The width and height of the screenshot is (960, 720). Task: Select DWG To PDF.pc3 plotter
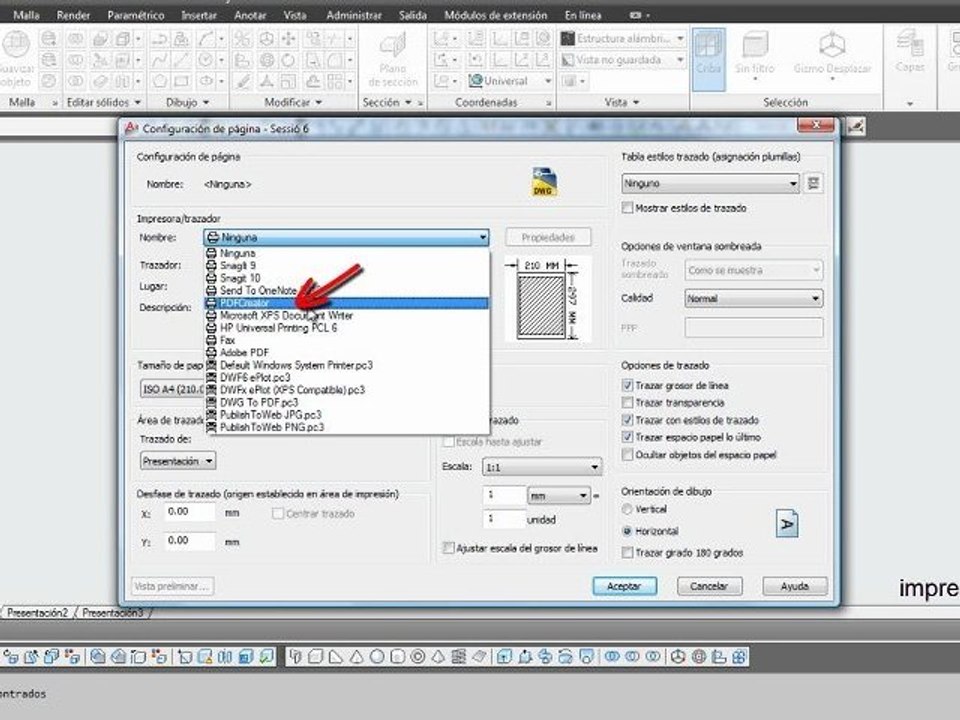click(347, 402)
